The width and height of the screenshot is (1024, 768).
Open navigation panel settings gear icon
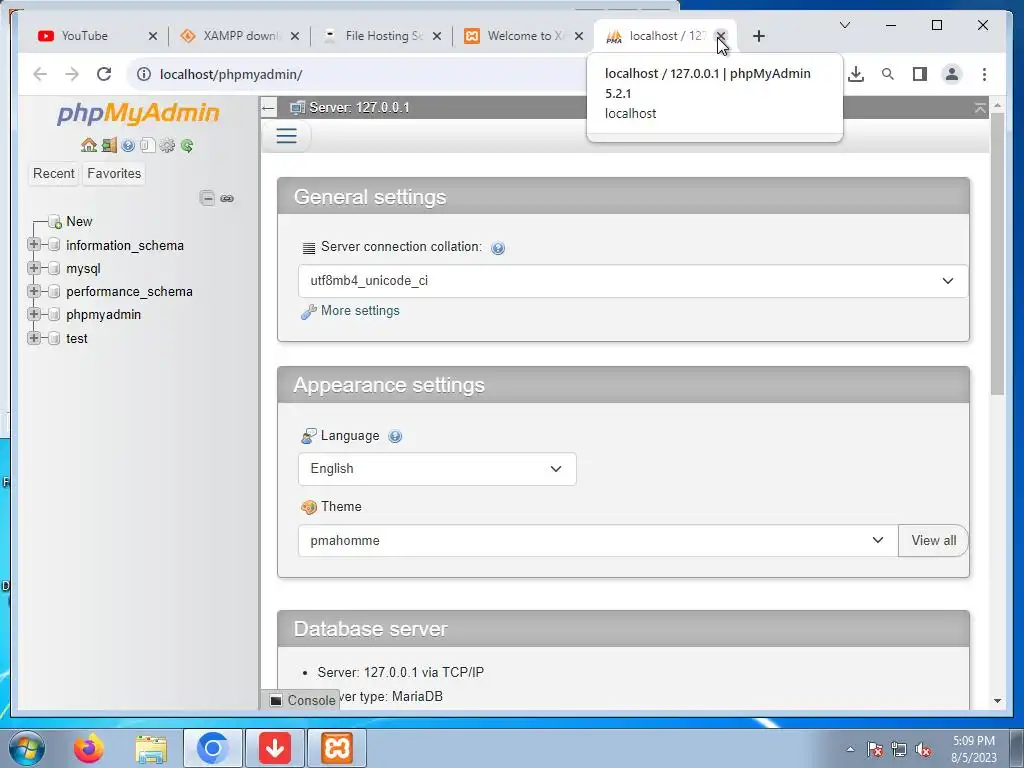[x=167, y=145]
